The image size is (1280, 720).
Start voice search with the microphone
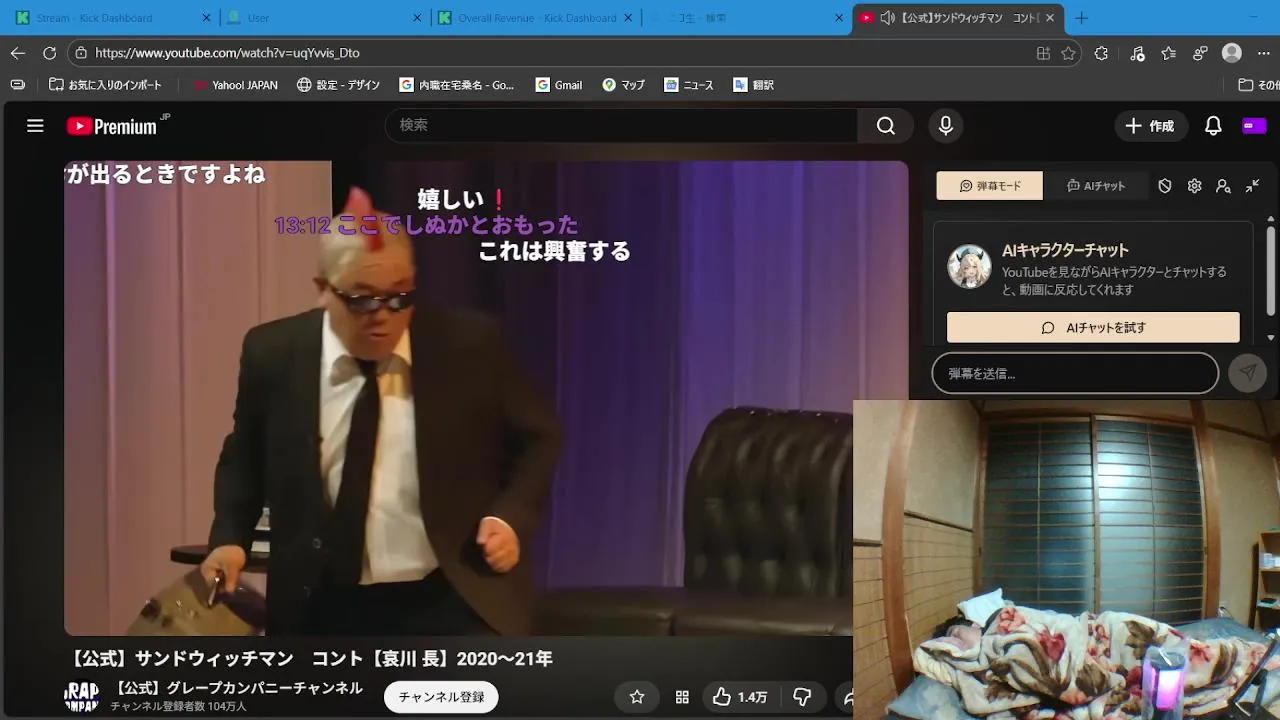click(945, 125)
